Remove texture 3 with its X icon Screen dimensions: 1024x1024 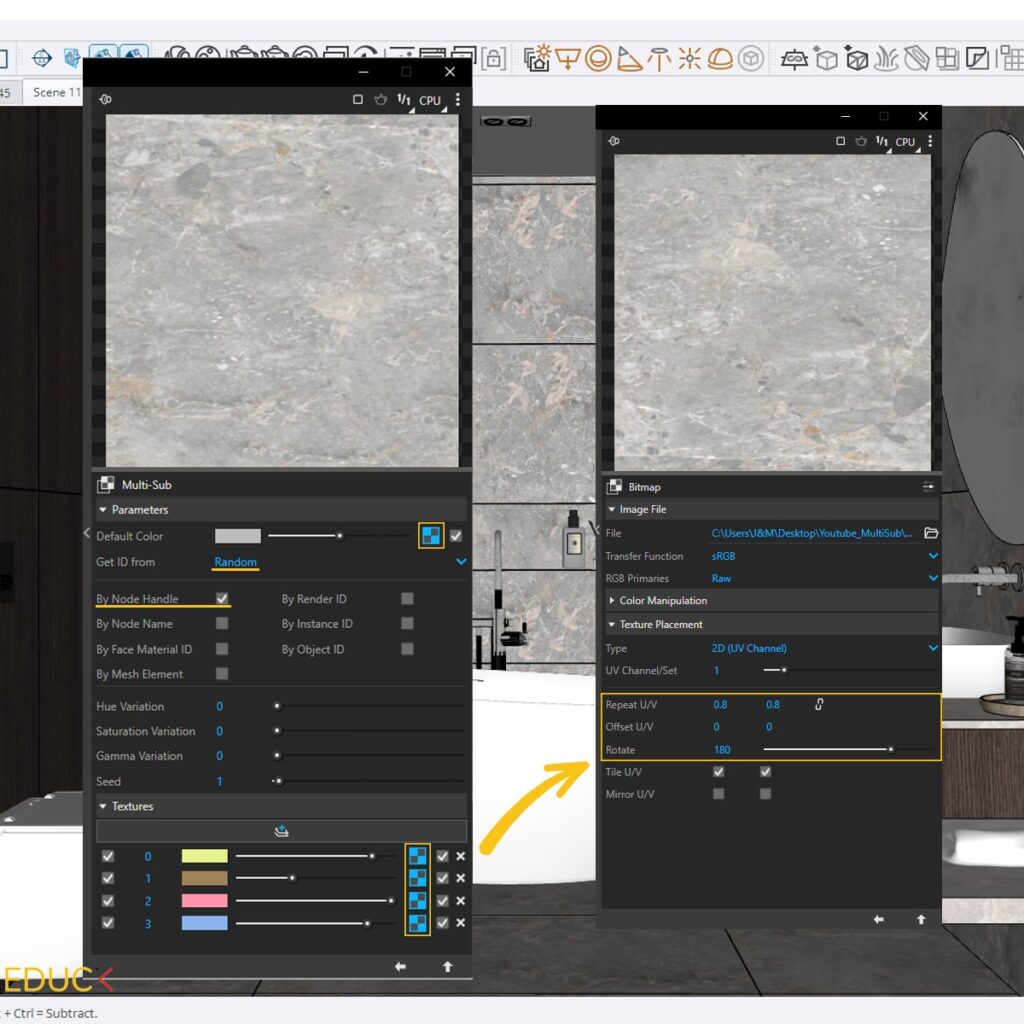(460, 923)
